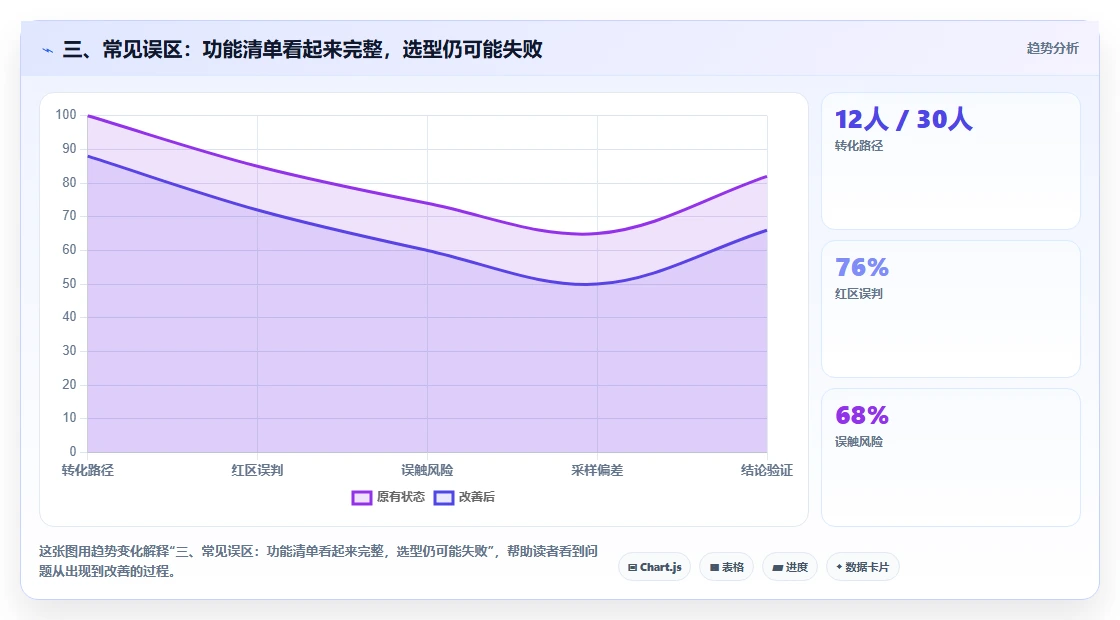Click the 68% value text
The height and width of the screenshot is (620, 1120).
click(862, 415)
